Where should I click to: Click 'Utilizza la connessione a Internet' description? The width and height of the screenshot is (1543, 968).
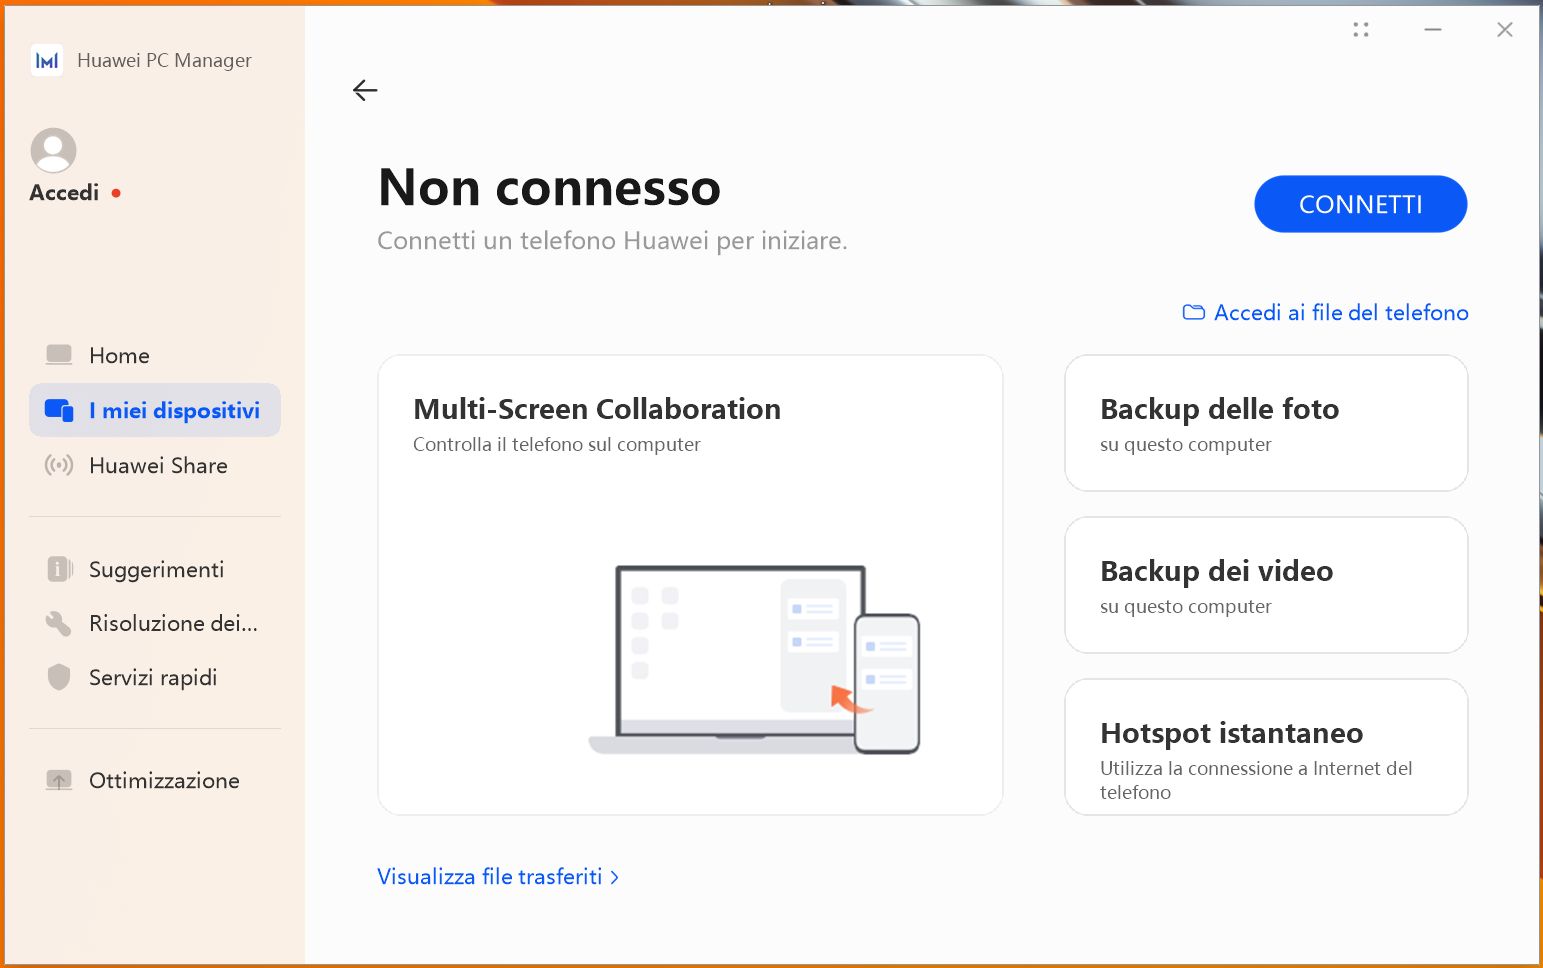click(1256, 780)
